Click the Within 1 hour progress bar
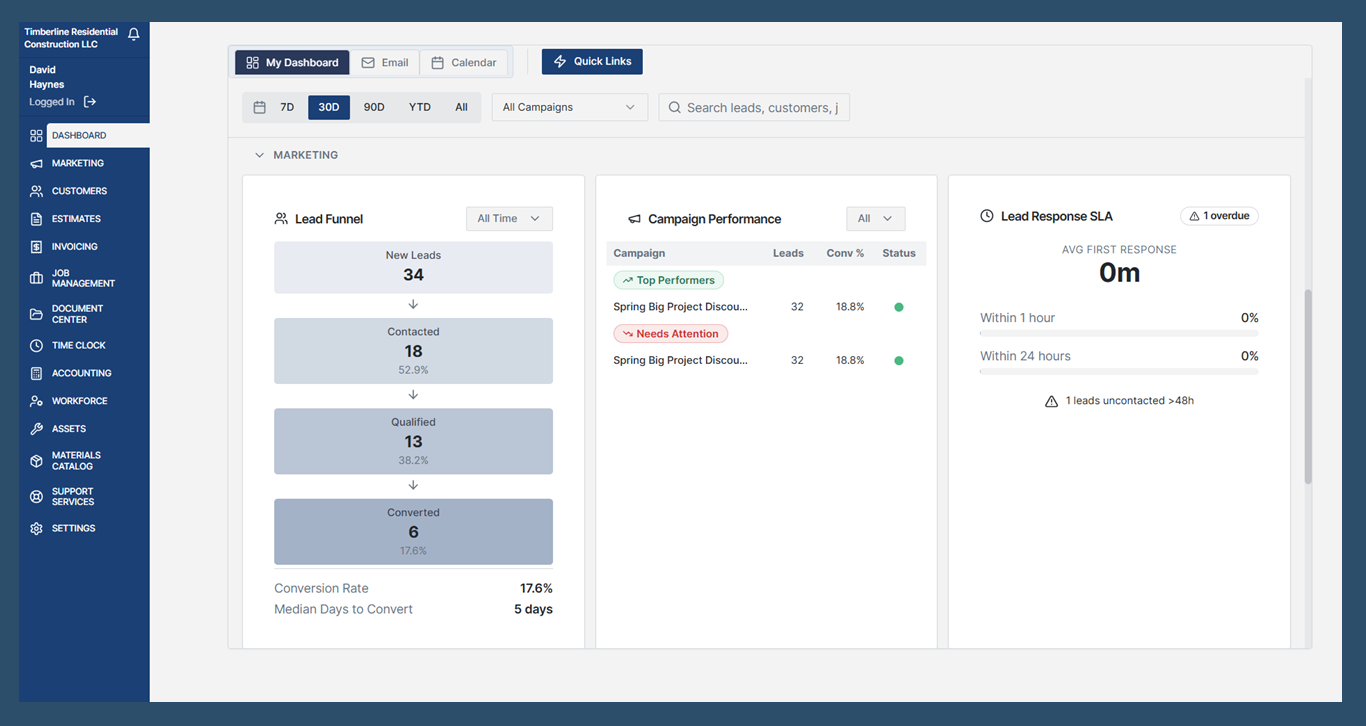This screenshot has width=1366, height=726. point(1119,333)
